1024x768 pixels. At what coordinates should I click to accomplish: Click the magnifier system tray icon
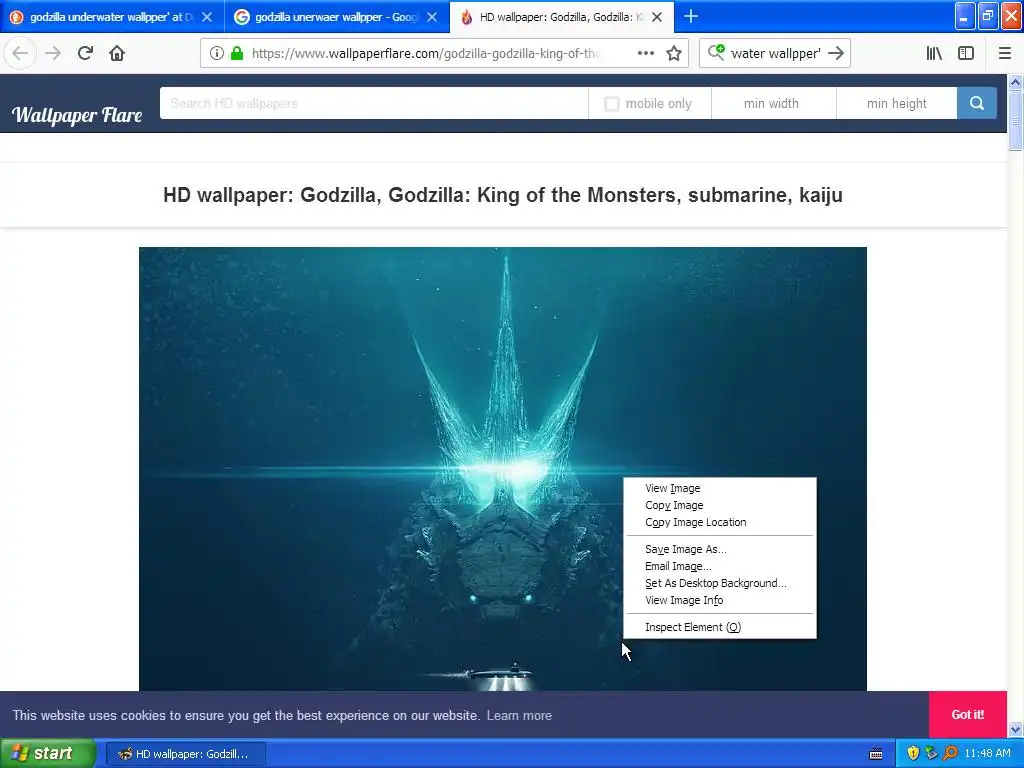coord(950,753)
